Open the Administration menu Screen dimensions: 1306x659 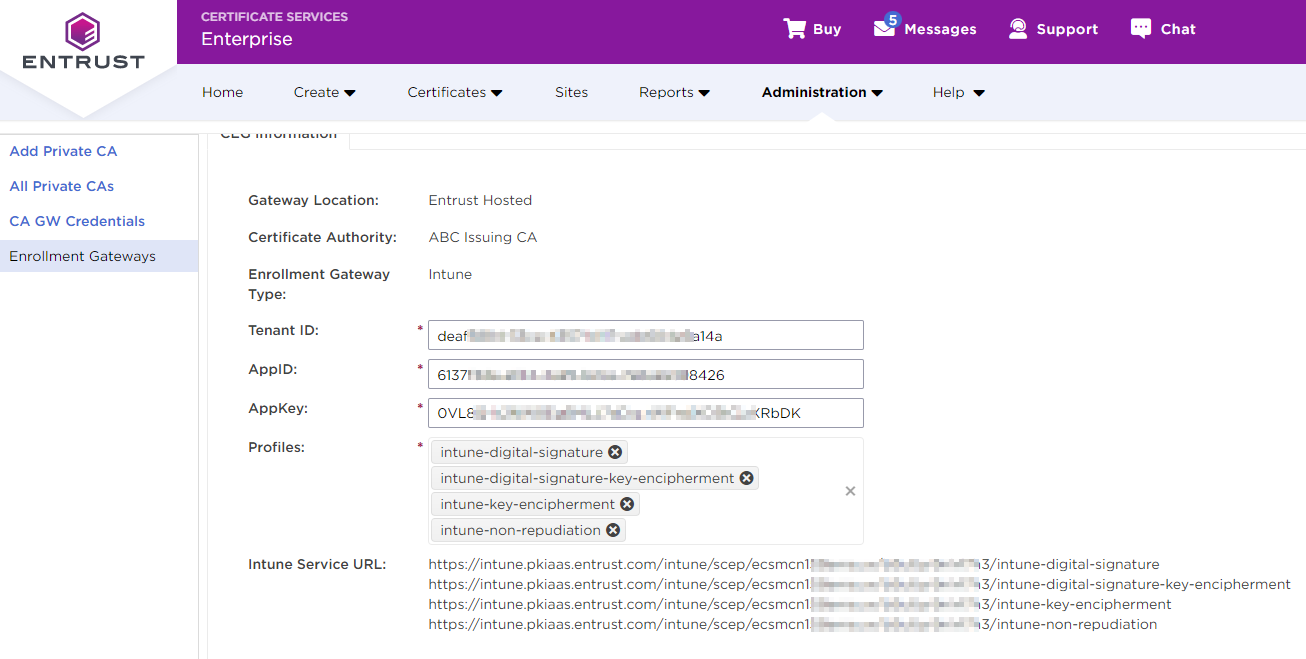click(821, 92)
